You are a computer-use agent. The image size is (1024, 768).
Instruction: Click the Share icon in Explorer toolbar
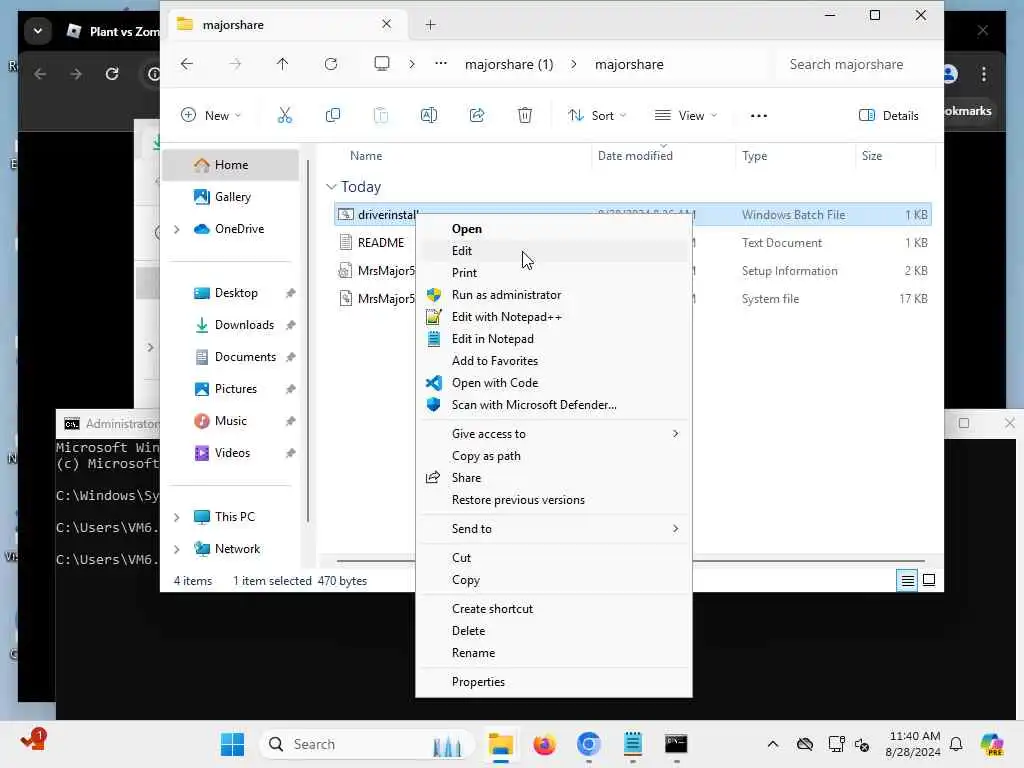(477, 116)
